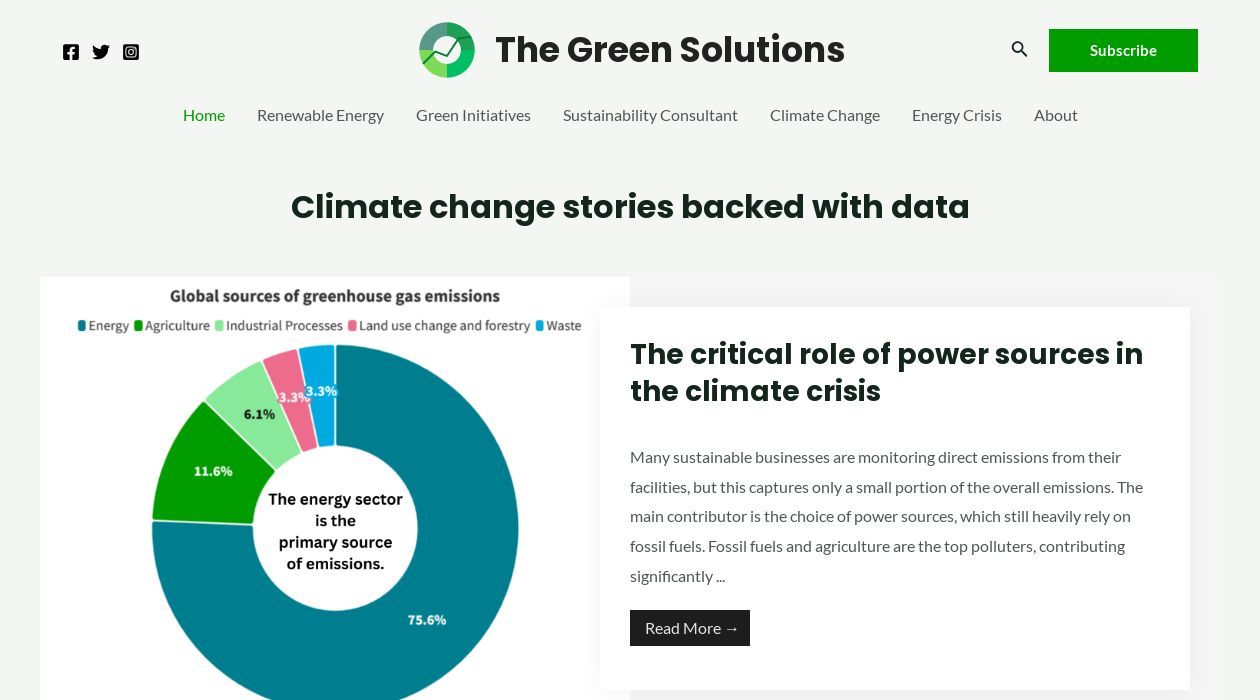
Task: Open the Renewable Energy menu item
Action: click(320, 115)
